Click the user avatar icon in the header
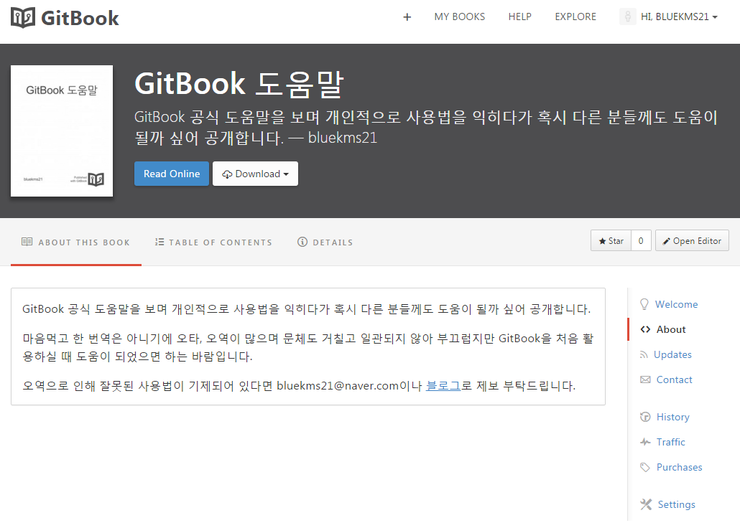 tap(627, 17)
